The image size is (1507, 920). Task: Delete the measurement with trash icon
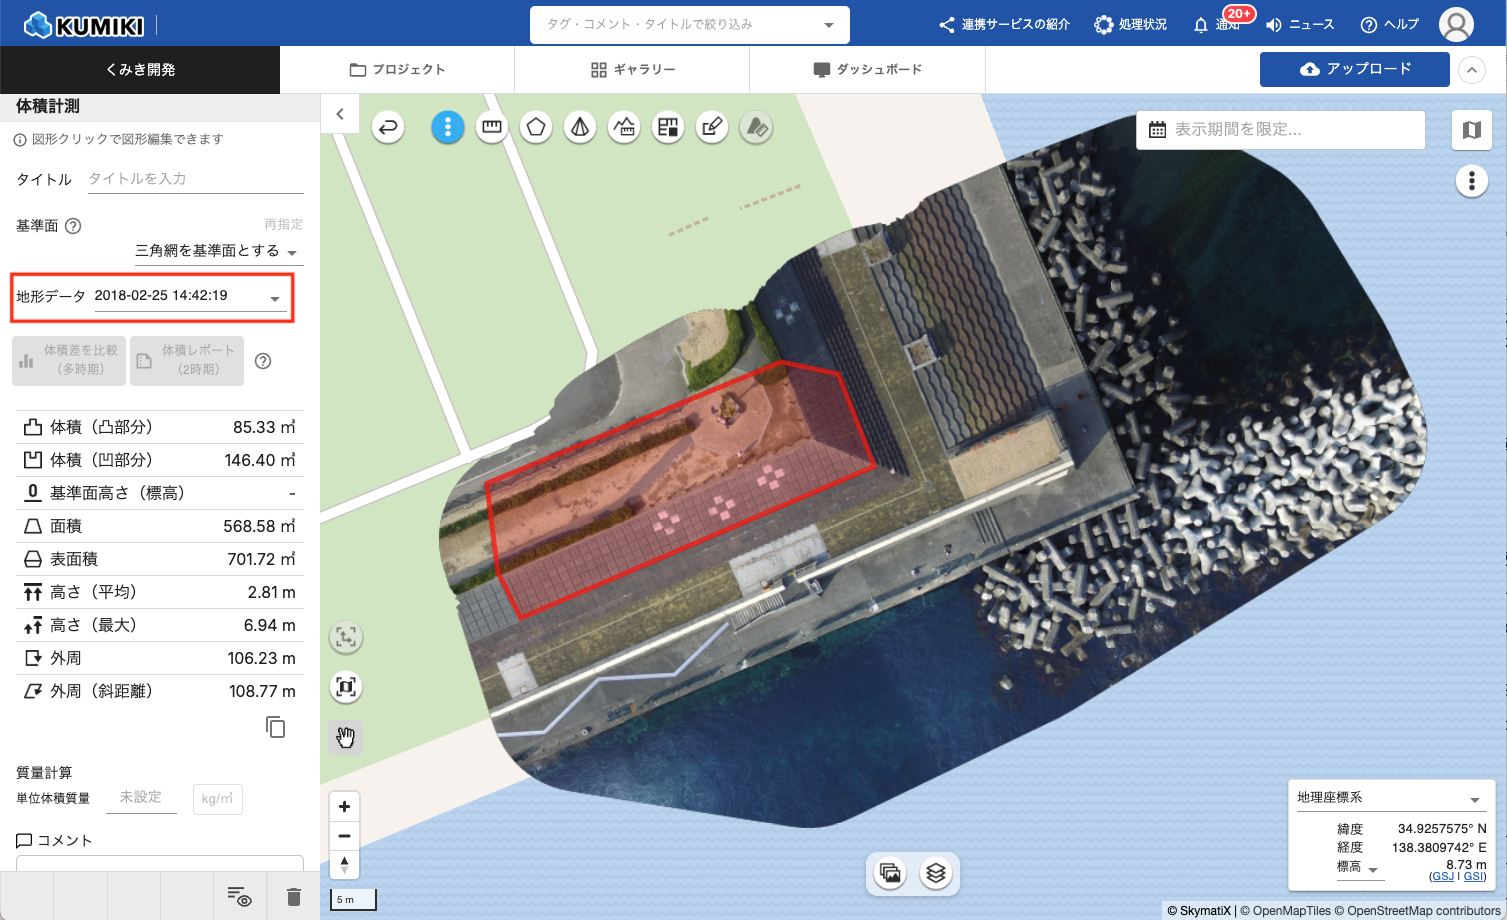(293, 897)
